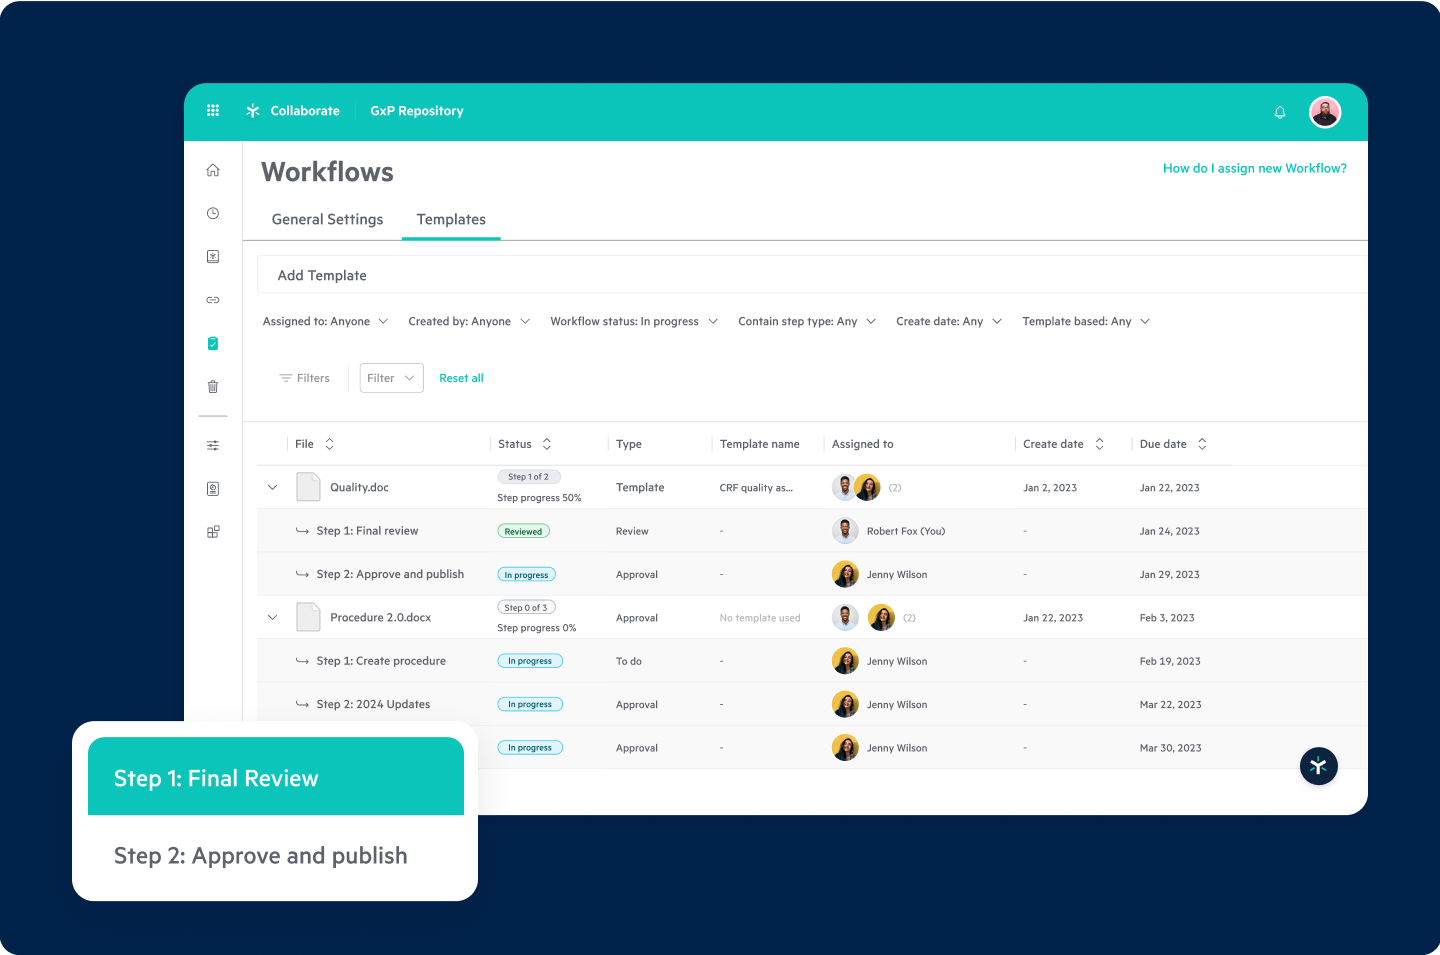Screen dimensions: 1440x955
Task: Open the How do I assign new Workflow link
Action: (1254, 168)
